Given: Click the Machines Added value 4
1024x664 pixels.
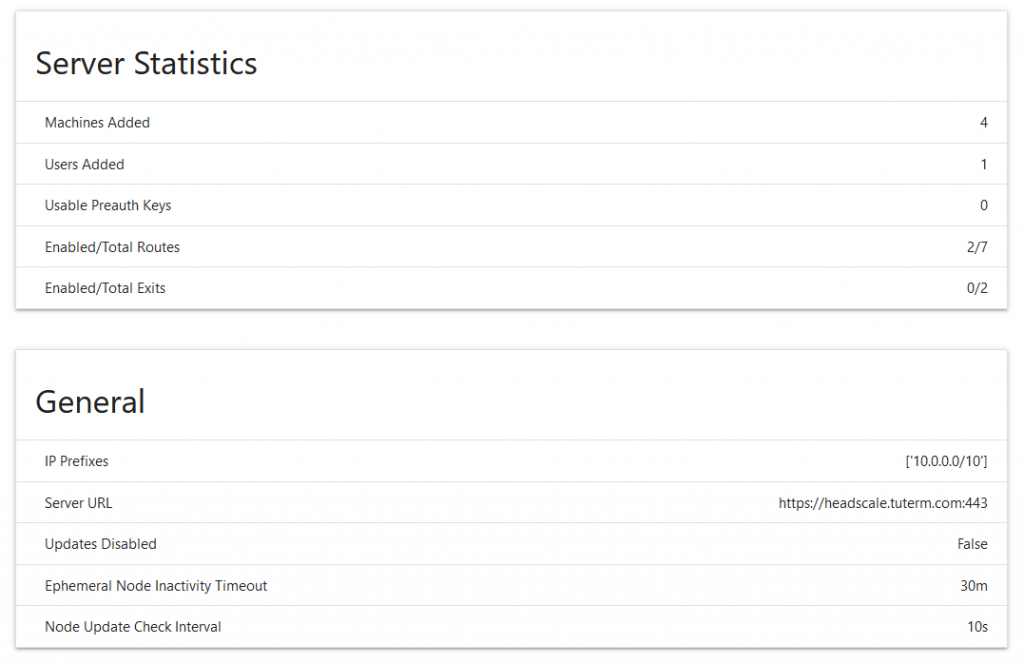Looking at the screenshot, I should (x=983, y=123).
